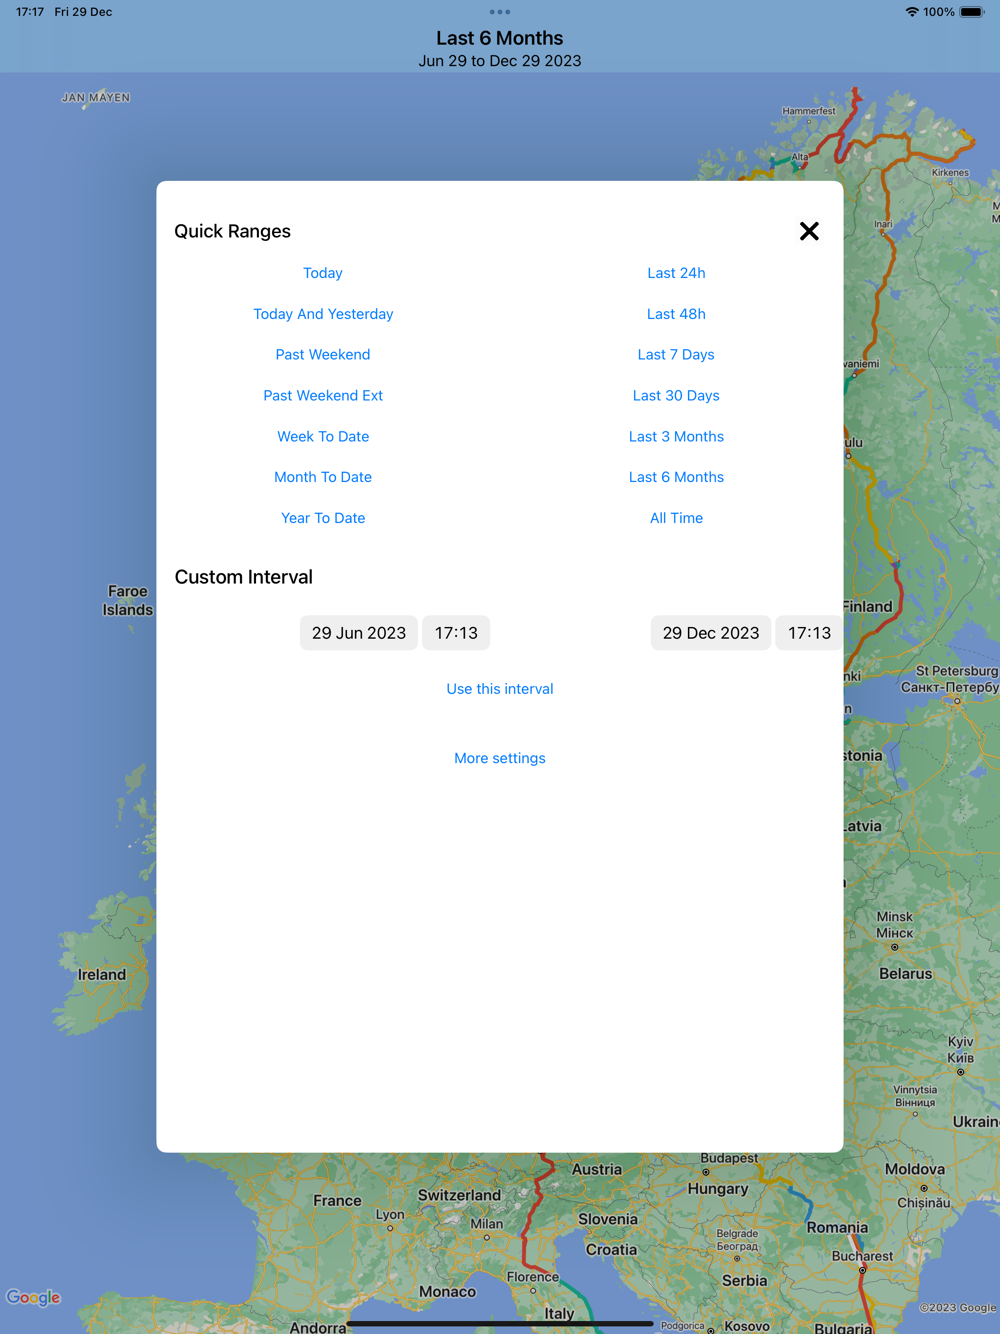The width and height of the screenshot is (1000, 1334).
Task: Open end time picker next to 29 Dec 2023
Action: tap(809, 633)
